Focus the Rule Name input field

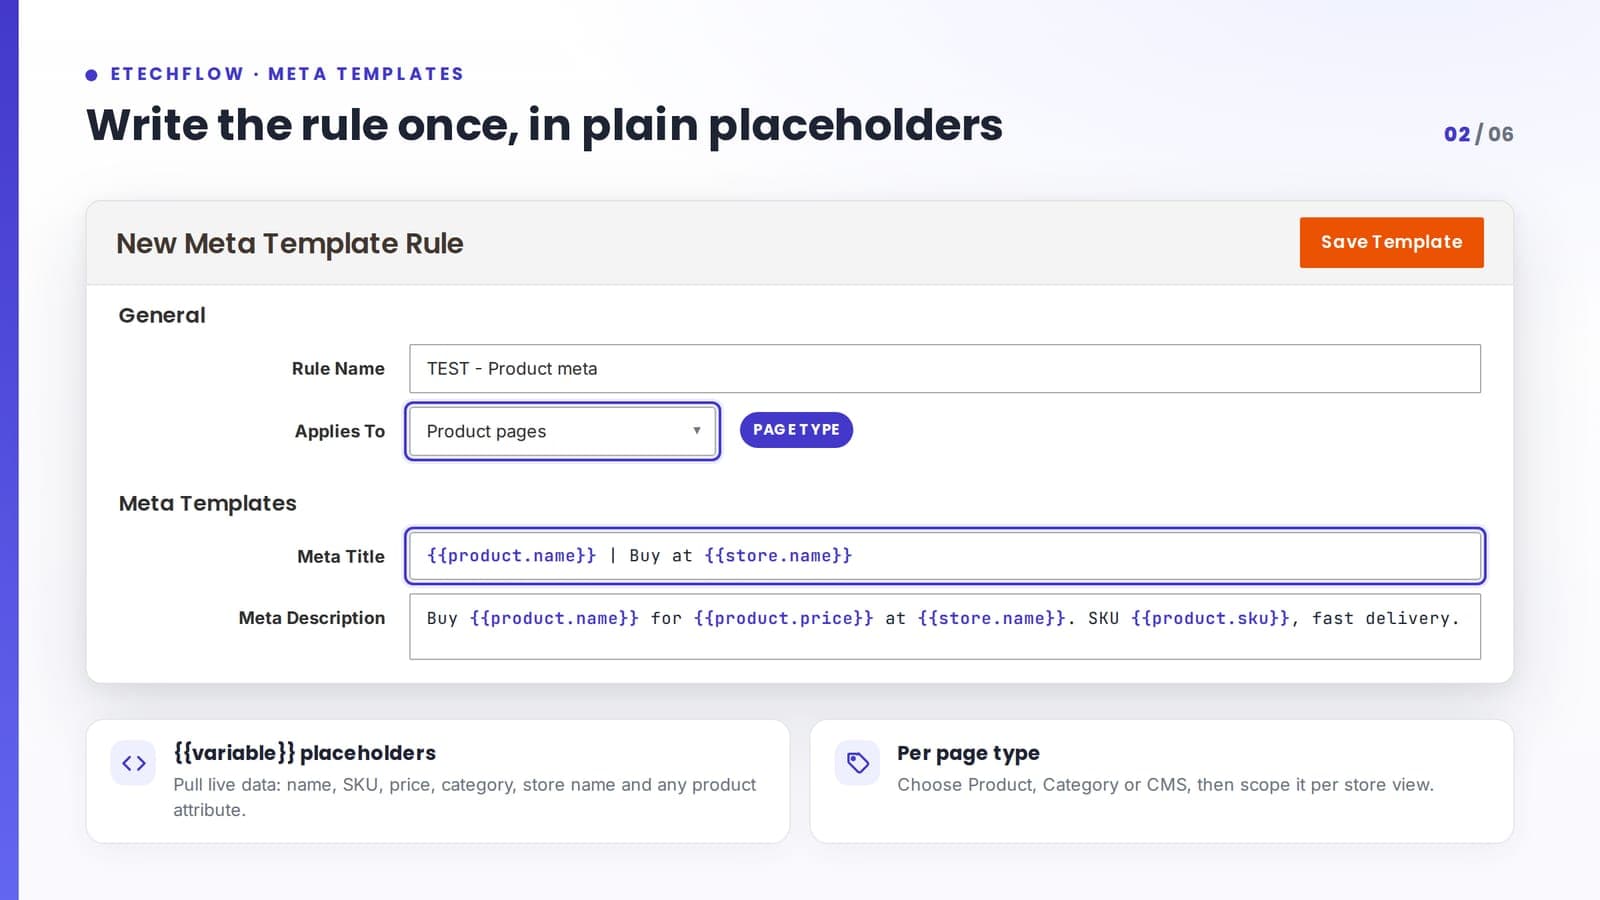pos(945,369)
